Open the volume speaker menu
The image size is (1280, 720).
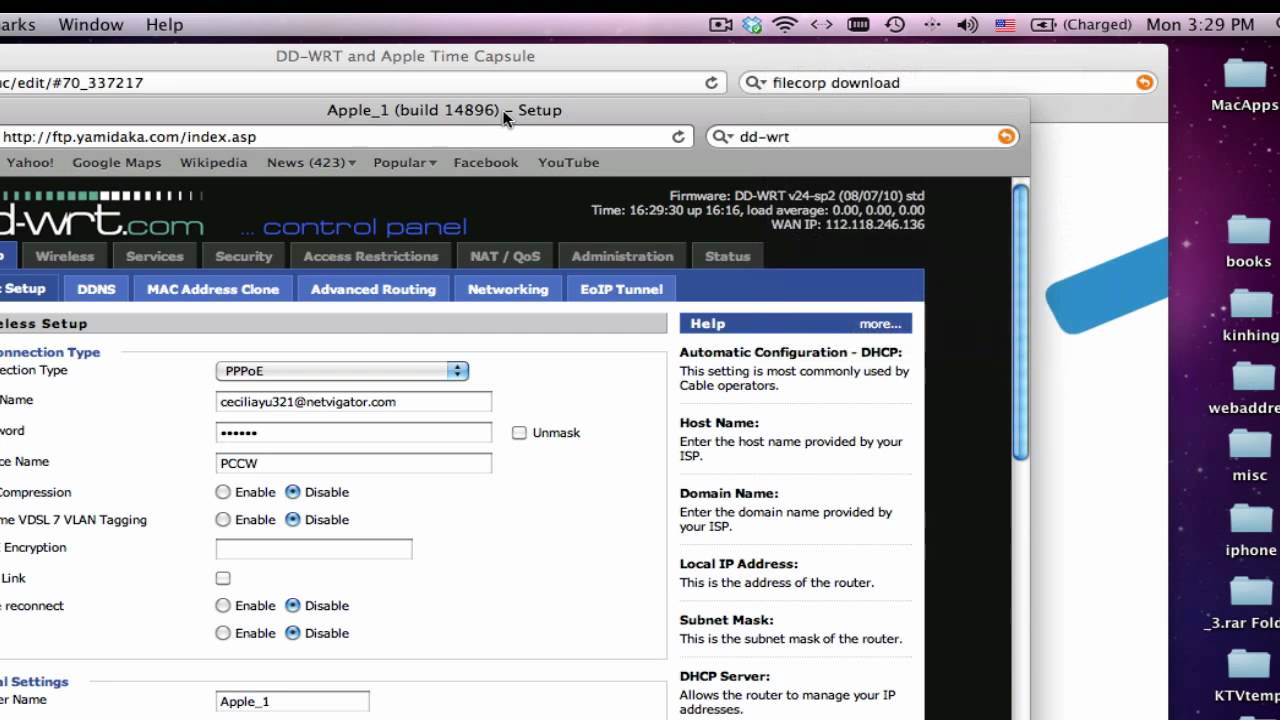point(967,25)
